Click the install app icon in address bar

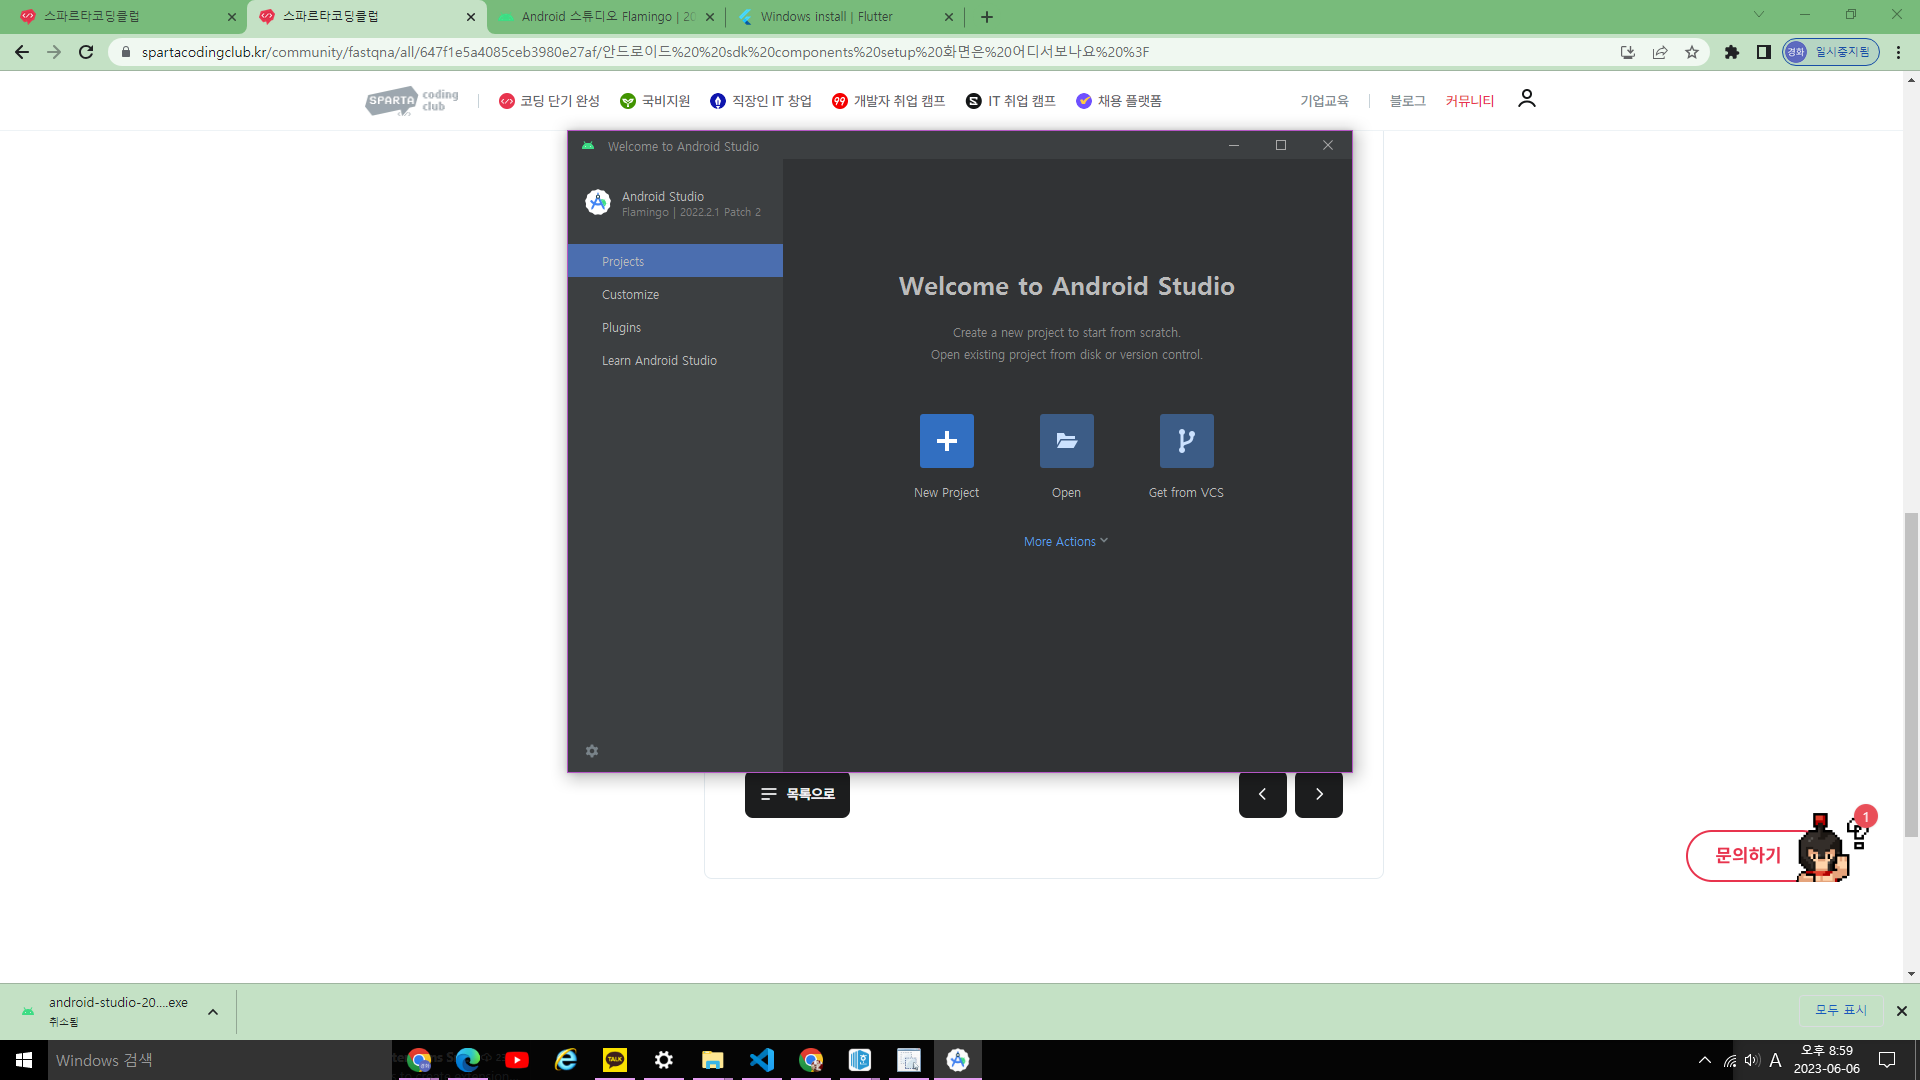point(1628,52)
